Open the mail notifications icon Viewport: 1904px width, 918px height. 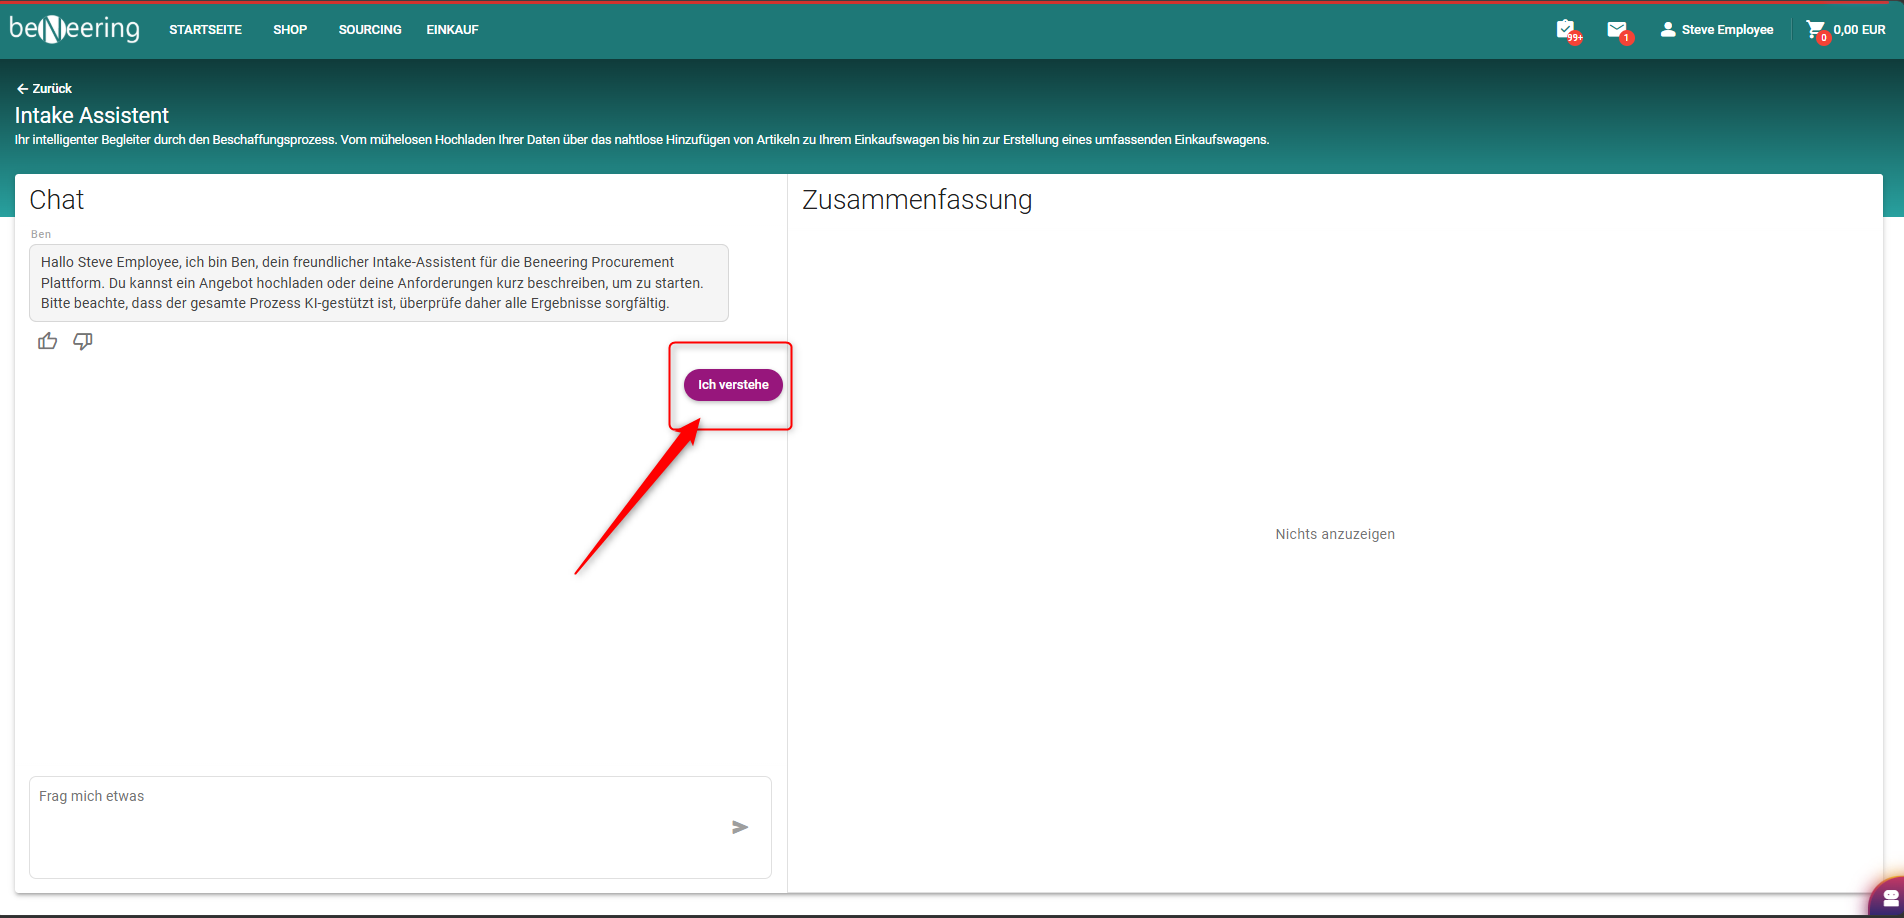1618,30
